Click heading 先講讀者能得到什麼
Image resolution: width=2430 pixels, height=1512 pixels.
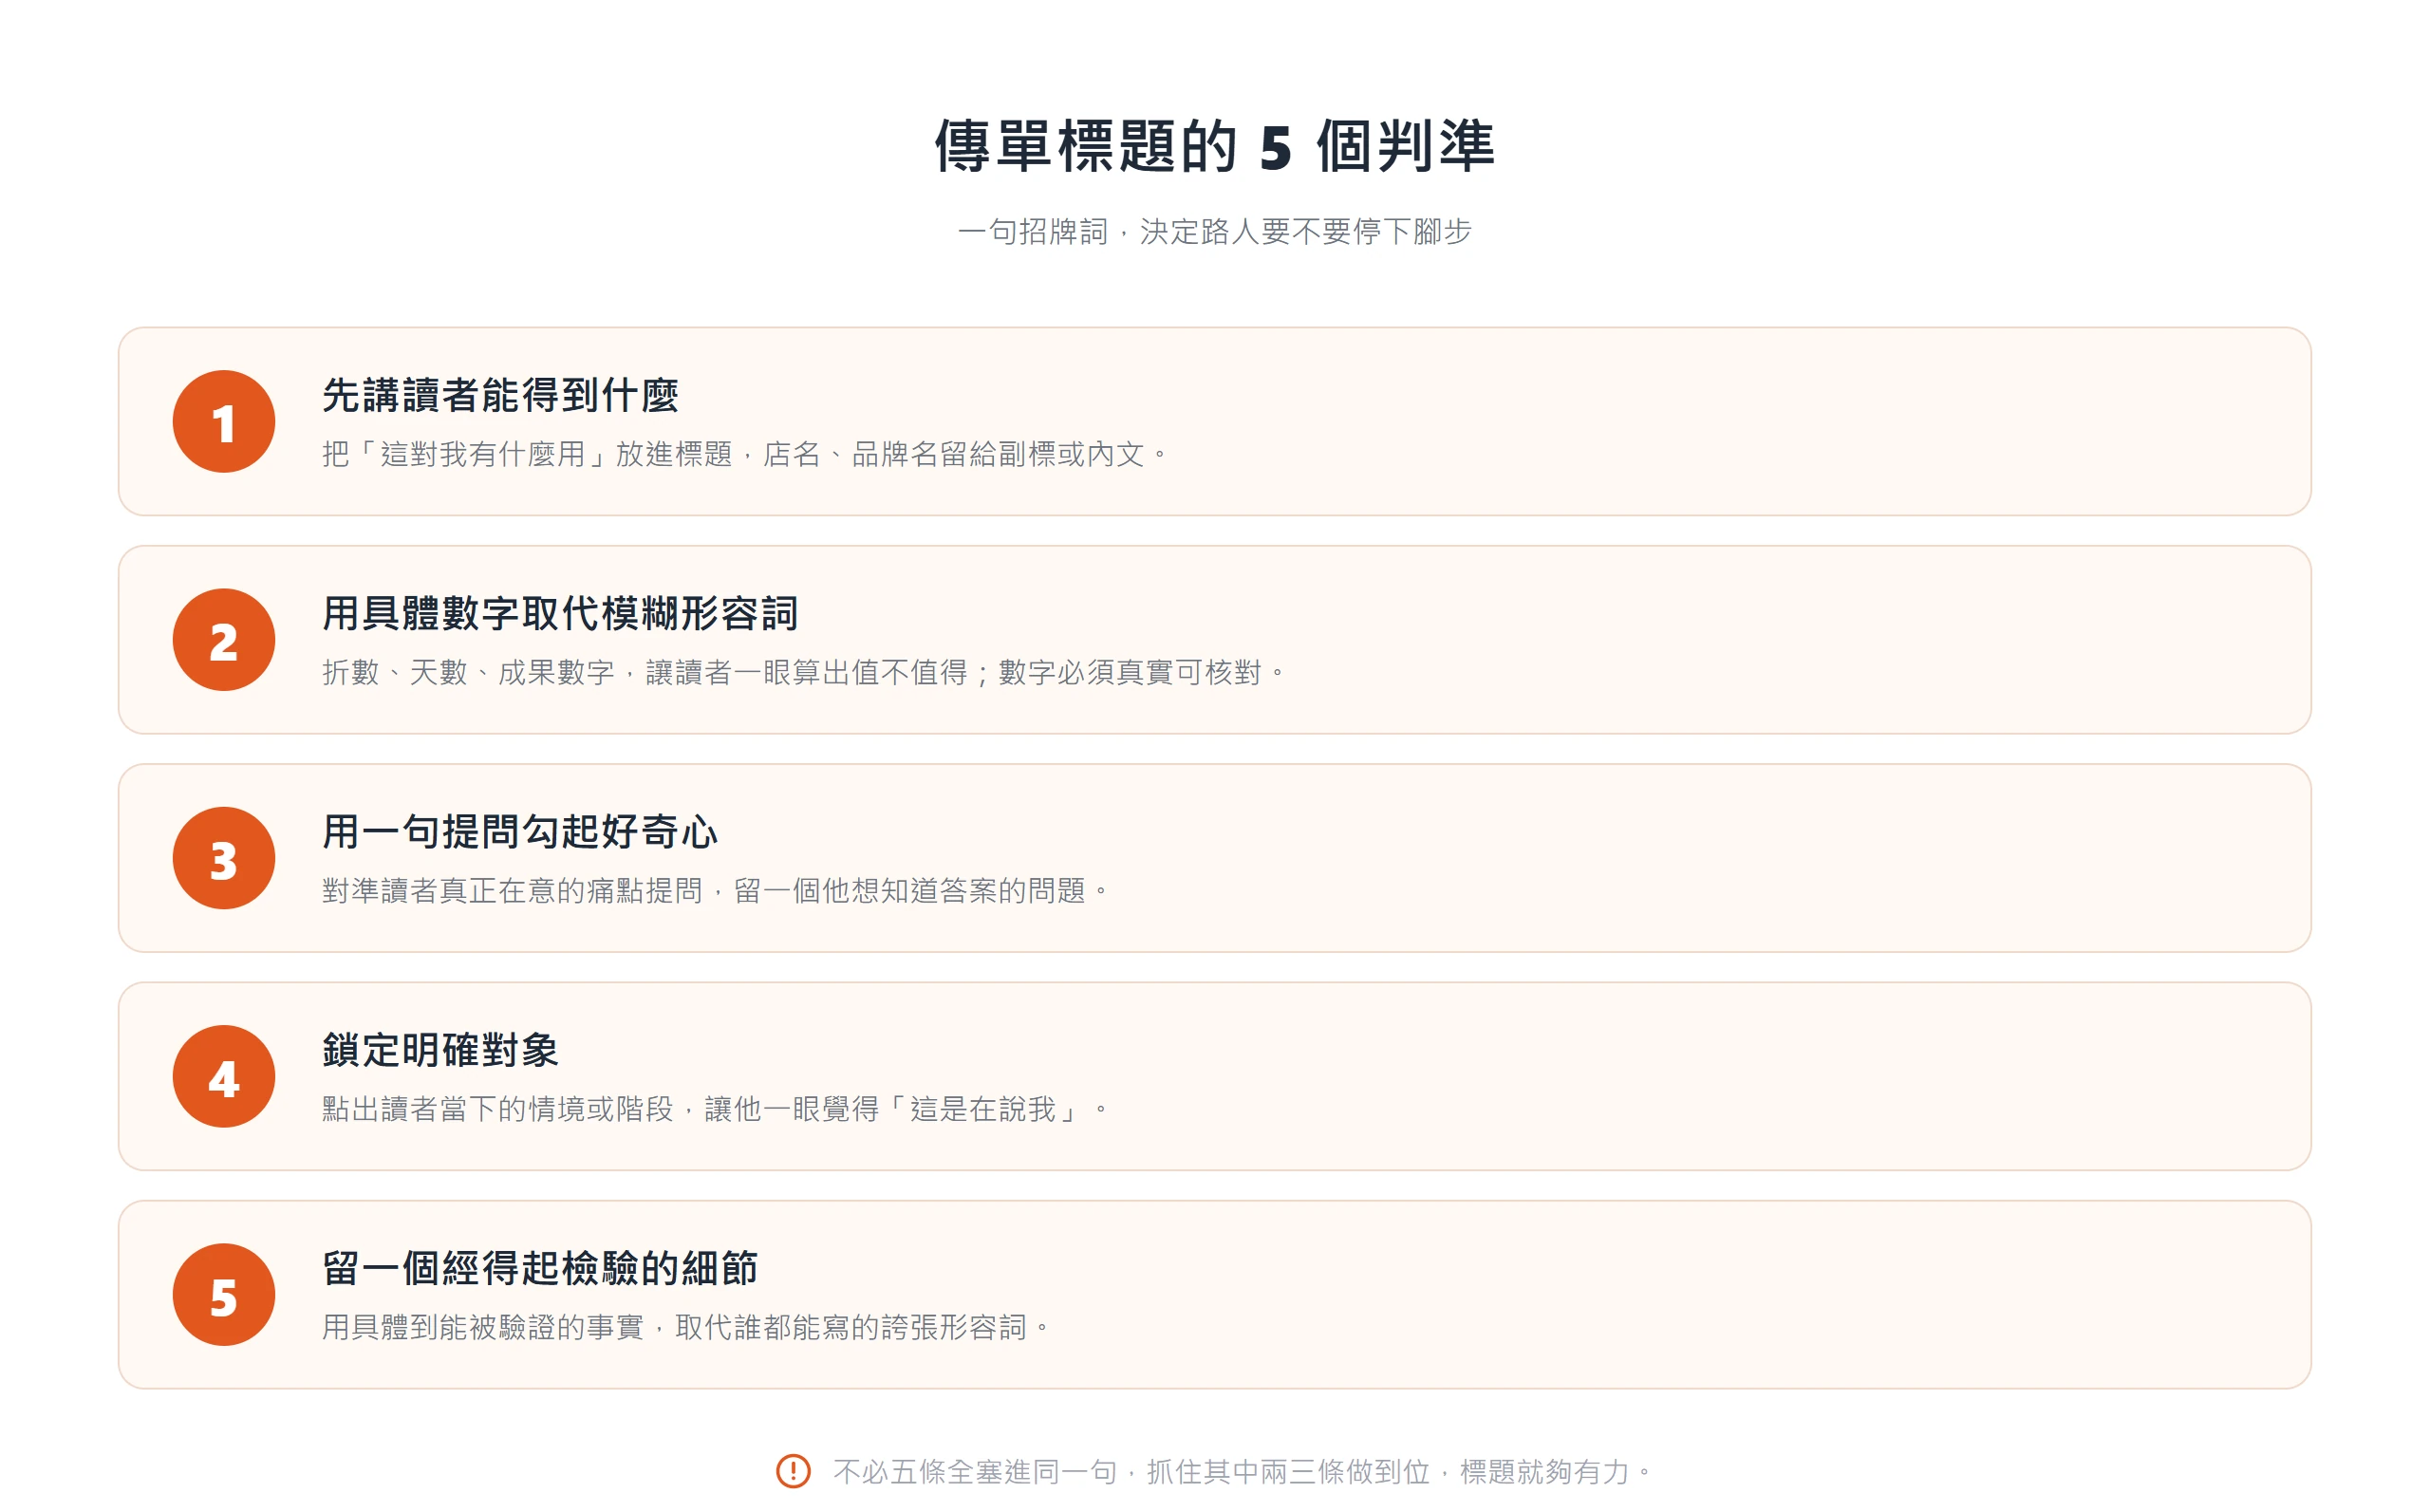pos(500,395)
